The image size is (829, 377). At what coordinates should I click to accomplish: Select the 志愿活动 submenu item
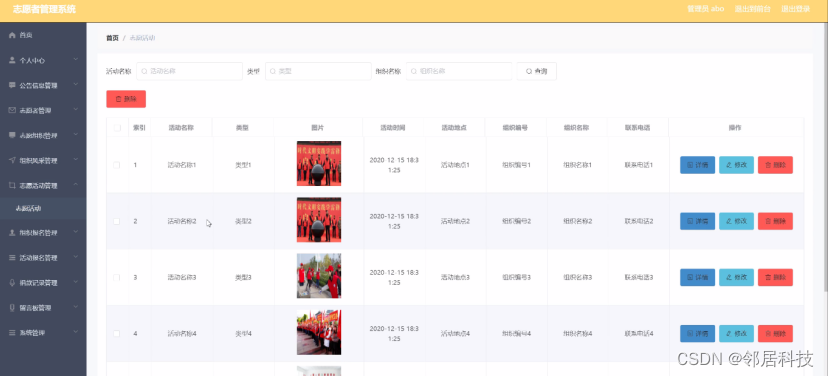pyautogui.click(x=43, y=208)
